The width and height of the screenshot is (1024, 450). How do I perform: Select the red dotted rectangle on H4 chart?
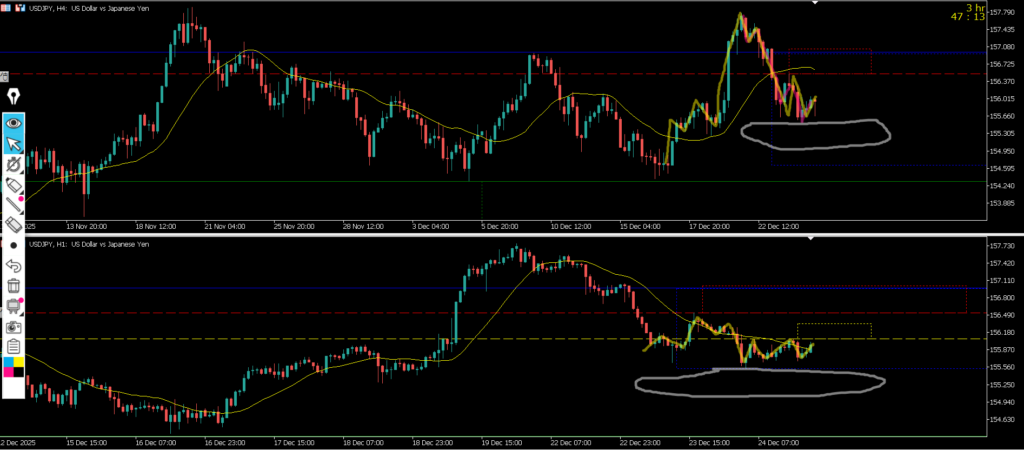(829, 61)
